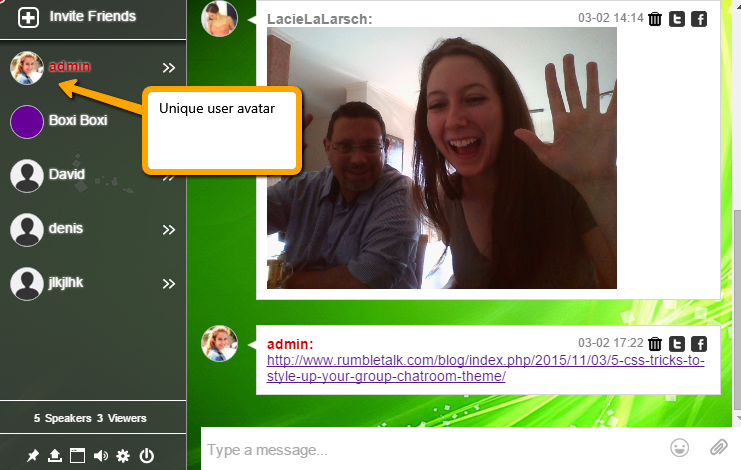Expand denis user options chevron
Viewport: 741px width, 470px height.
point(169,230)
